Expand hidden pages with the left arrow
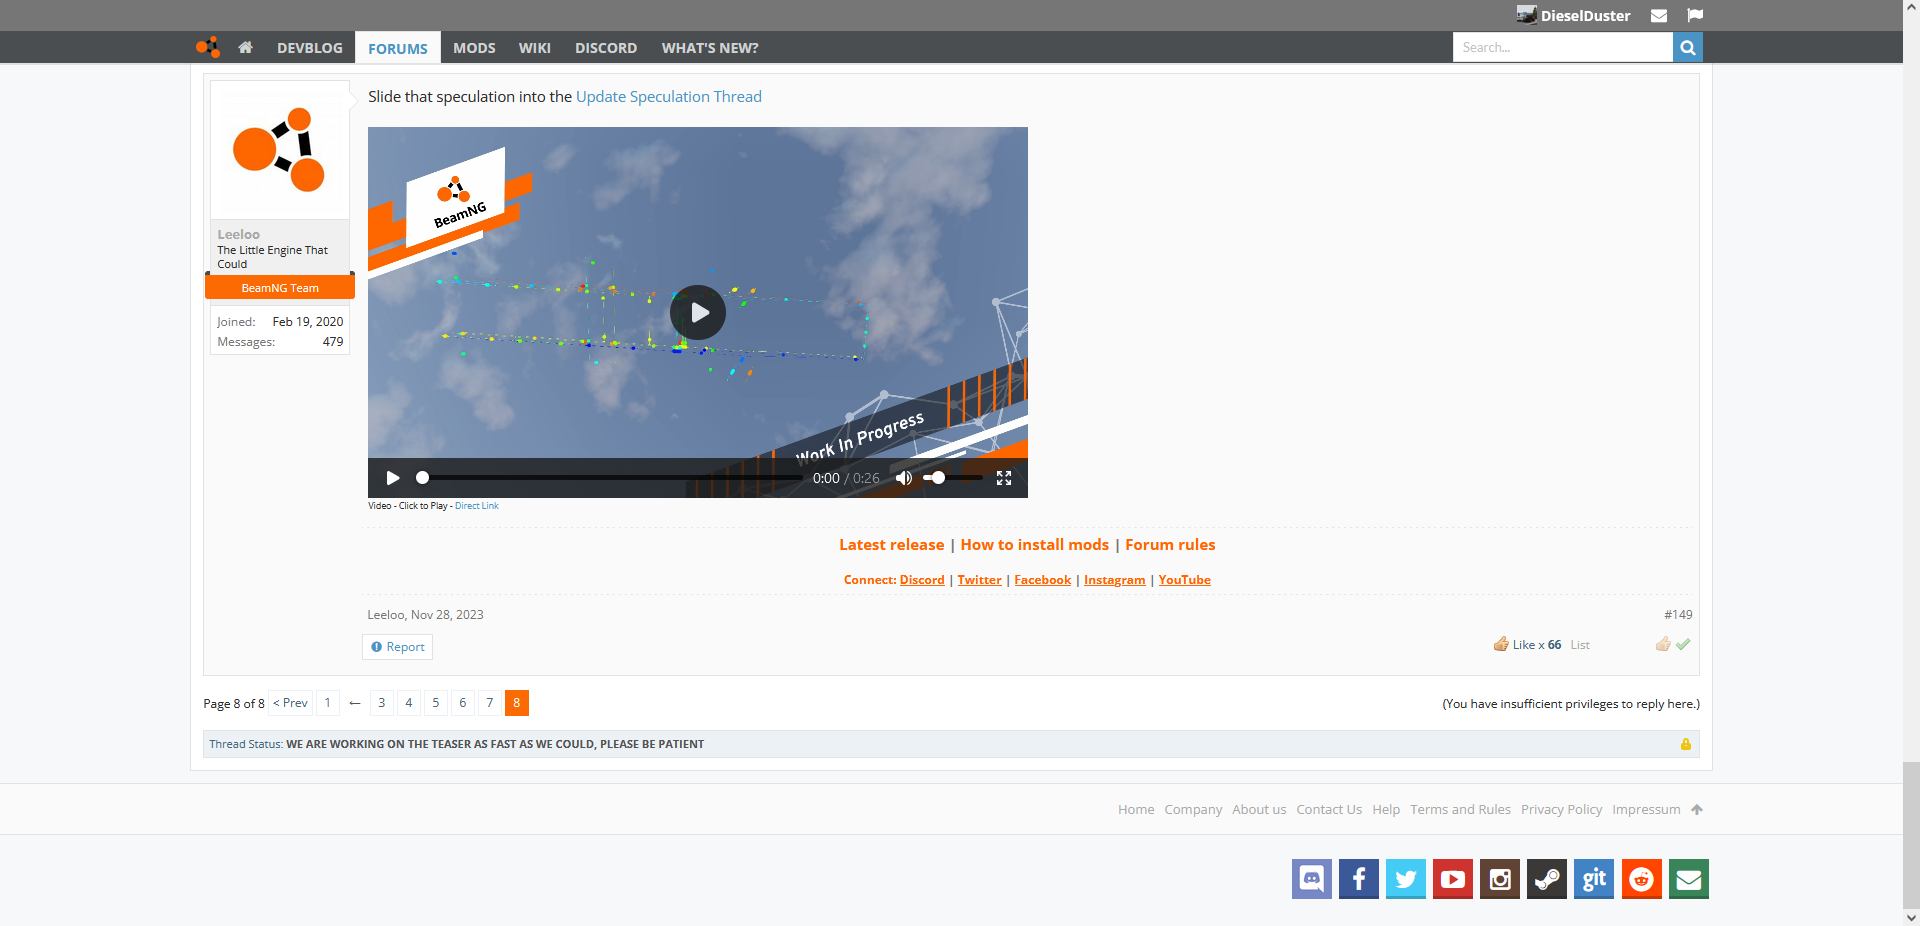The height and width of the screenshot is (926, 1920). pos(355,703)
